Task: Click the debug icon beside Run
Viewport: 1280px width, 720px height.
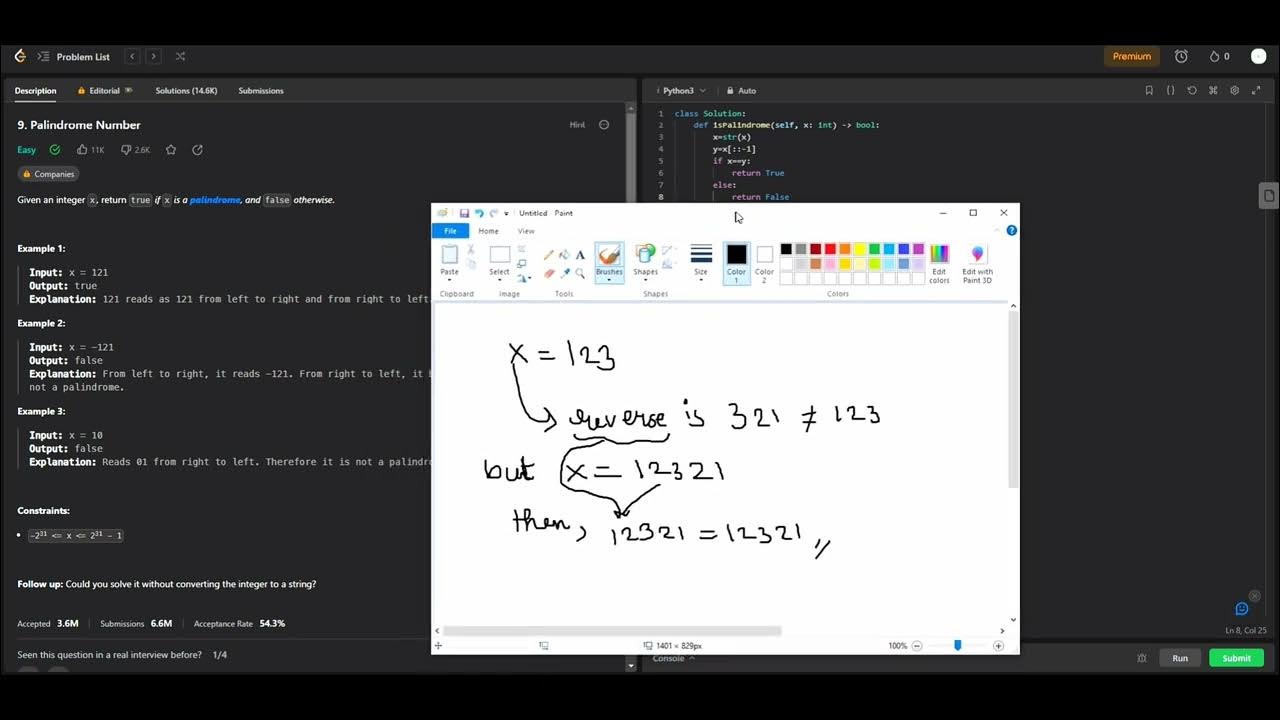Action: point(1142,658)
